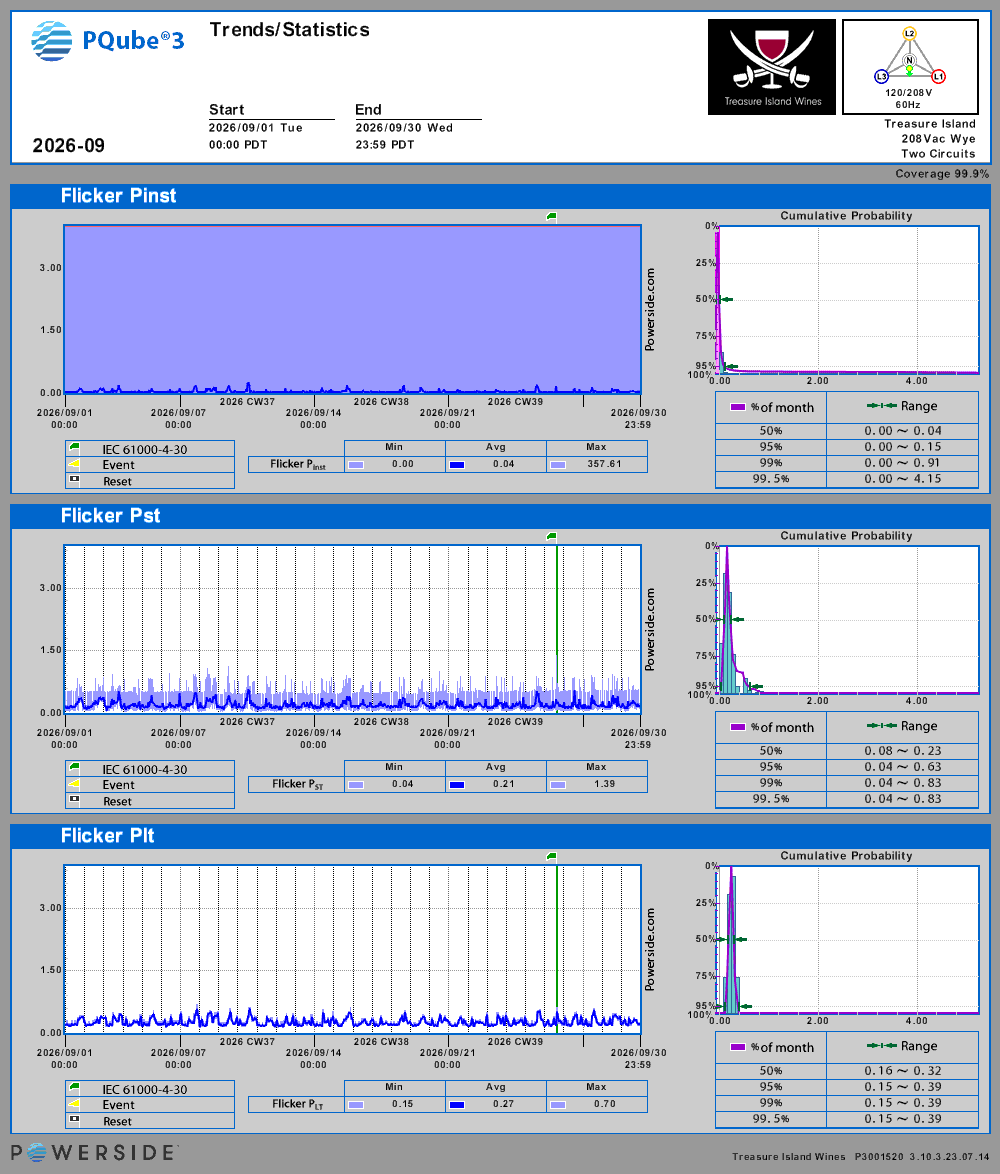The image size is (1000, 1174).
Task: Click the Powerside.com vertical link beside Pinst chart
Action: 650,309
